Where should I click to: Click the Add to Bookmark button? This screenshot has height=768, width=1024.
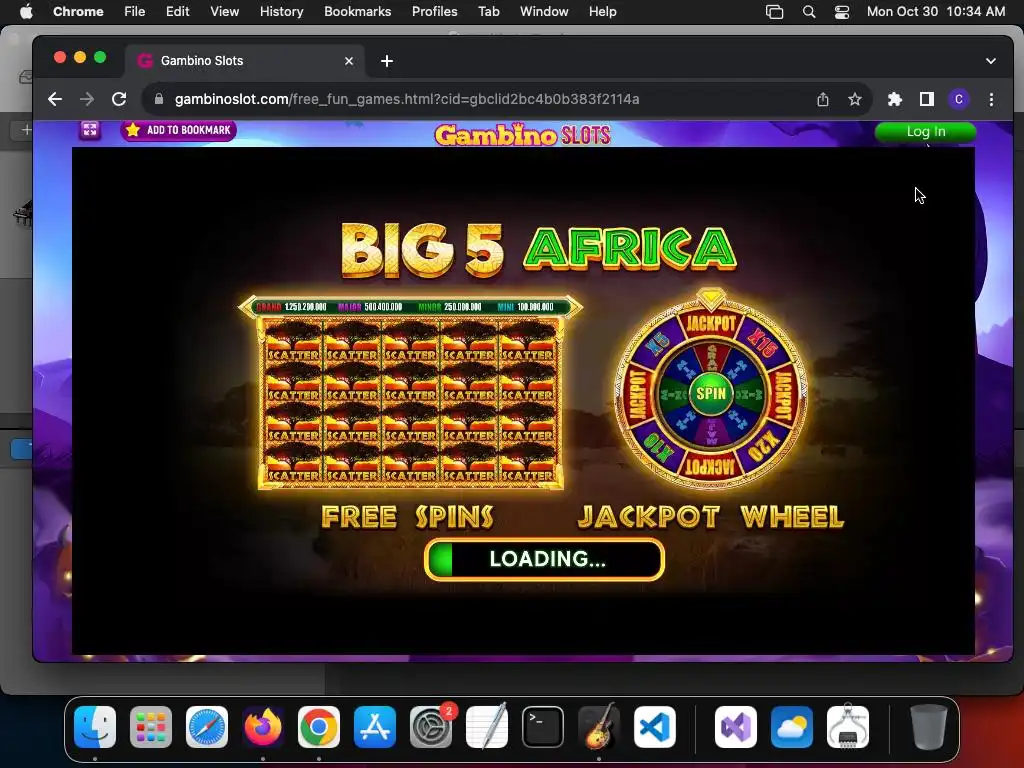tap(179, 130)
